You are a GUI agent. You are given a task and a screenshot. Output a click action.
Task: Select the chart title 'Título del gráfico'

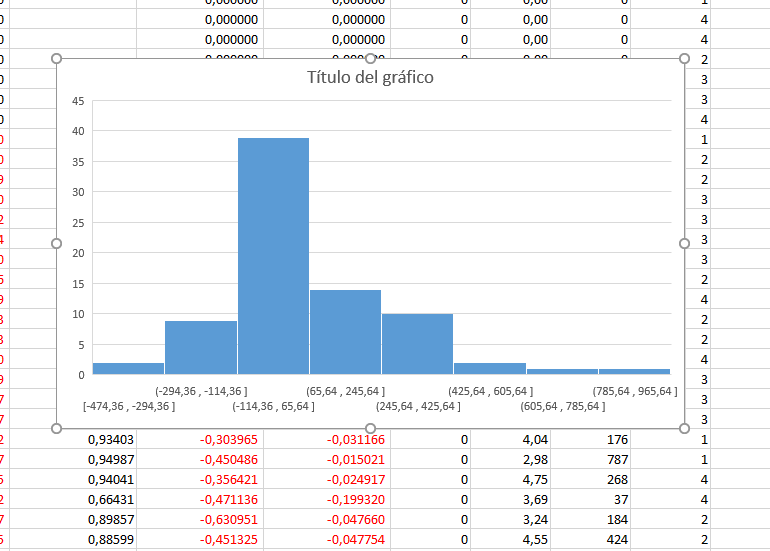(370, 77)
